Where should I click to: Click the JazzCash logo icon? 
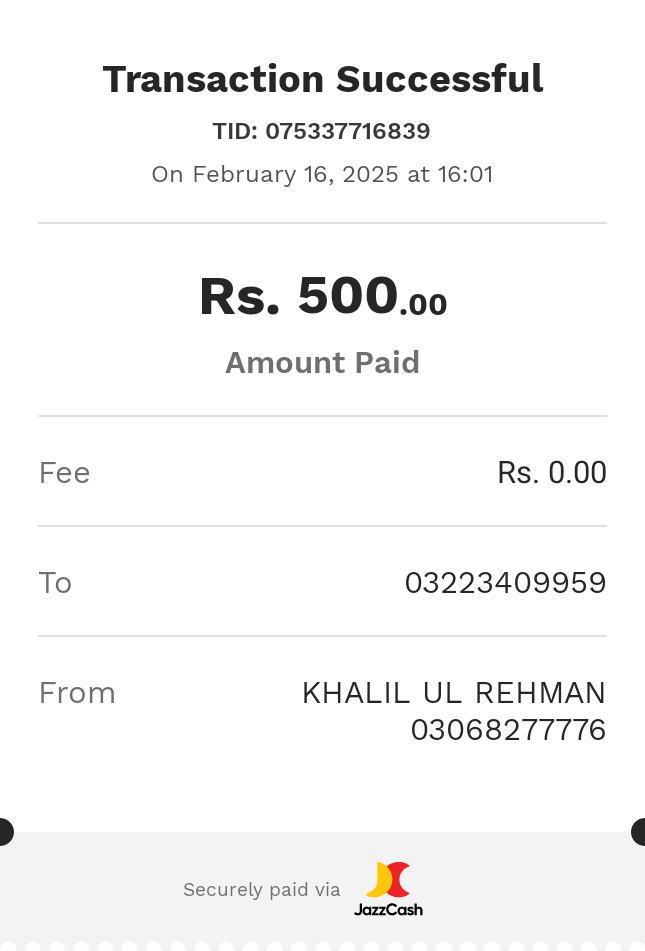(x=388, y=880)
